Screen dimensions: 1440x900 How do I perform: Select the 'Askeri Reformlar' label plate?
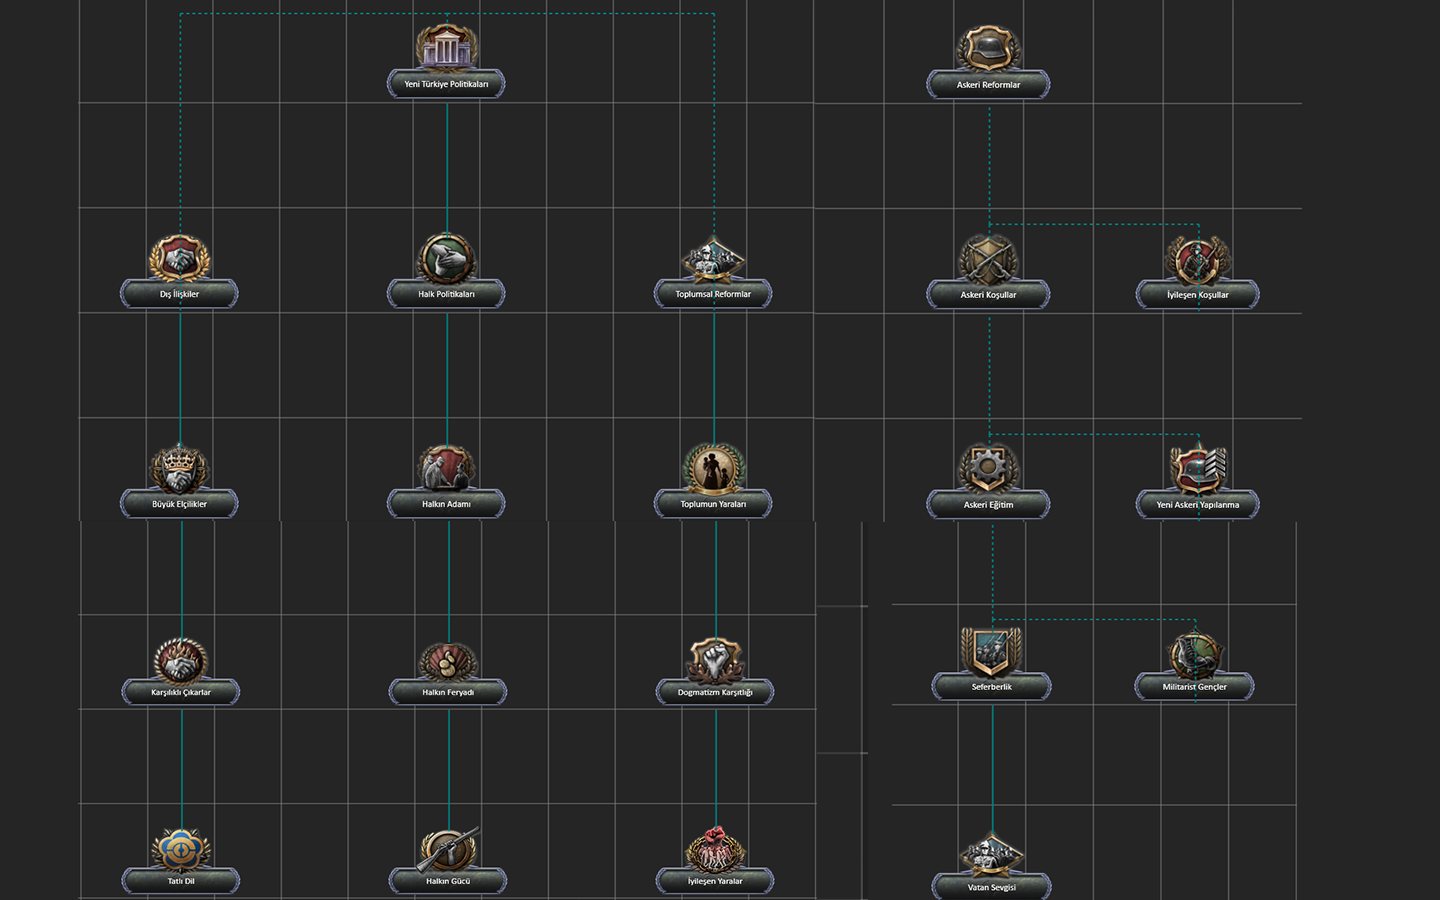[x=988, y=85]
